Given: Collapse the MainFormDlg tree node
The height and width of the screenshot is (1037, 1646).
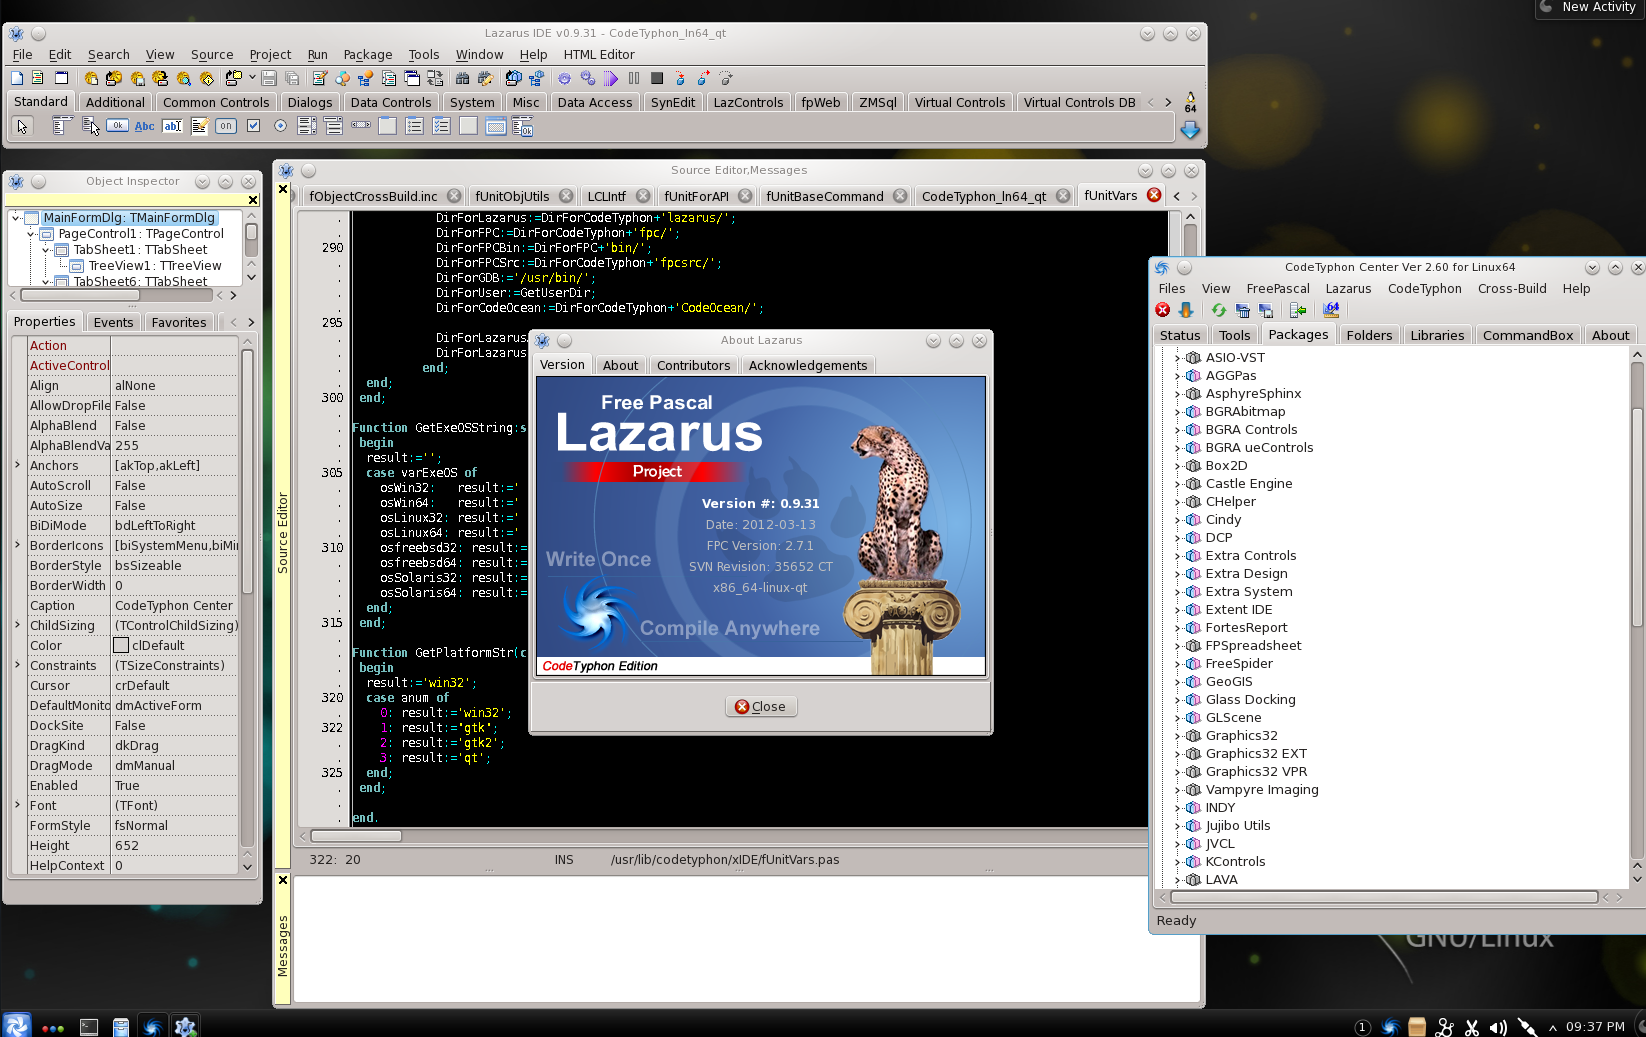Looking at the screenshot, I should [x=16, y=217].
